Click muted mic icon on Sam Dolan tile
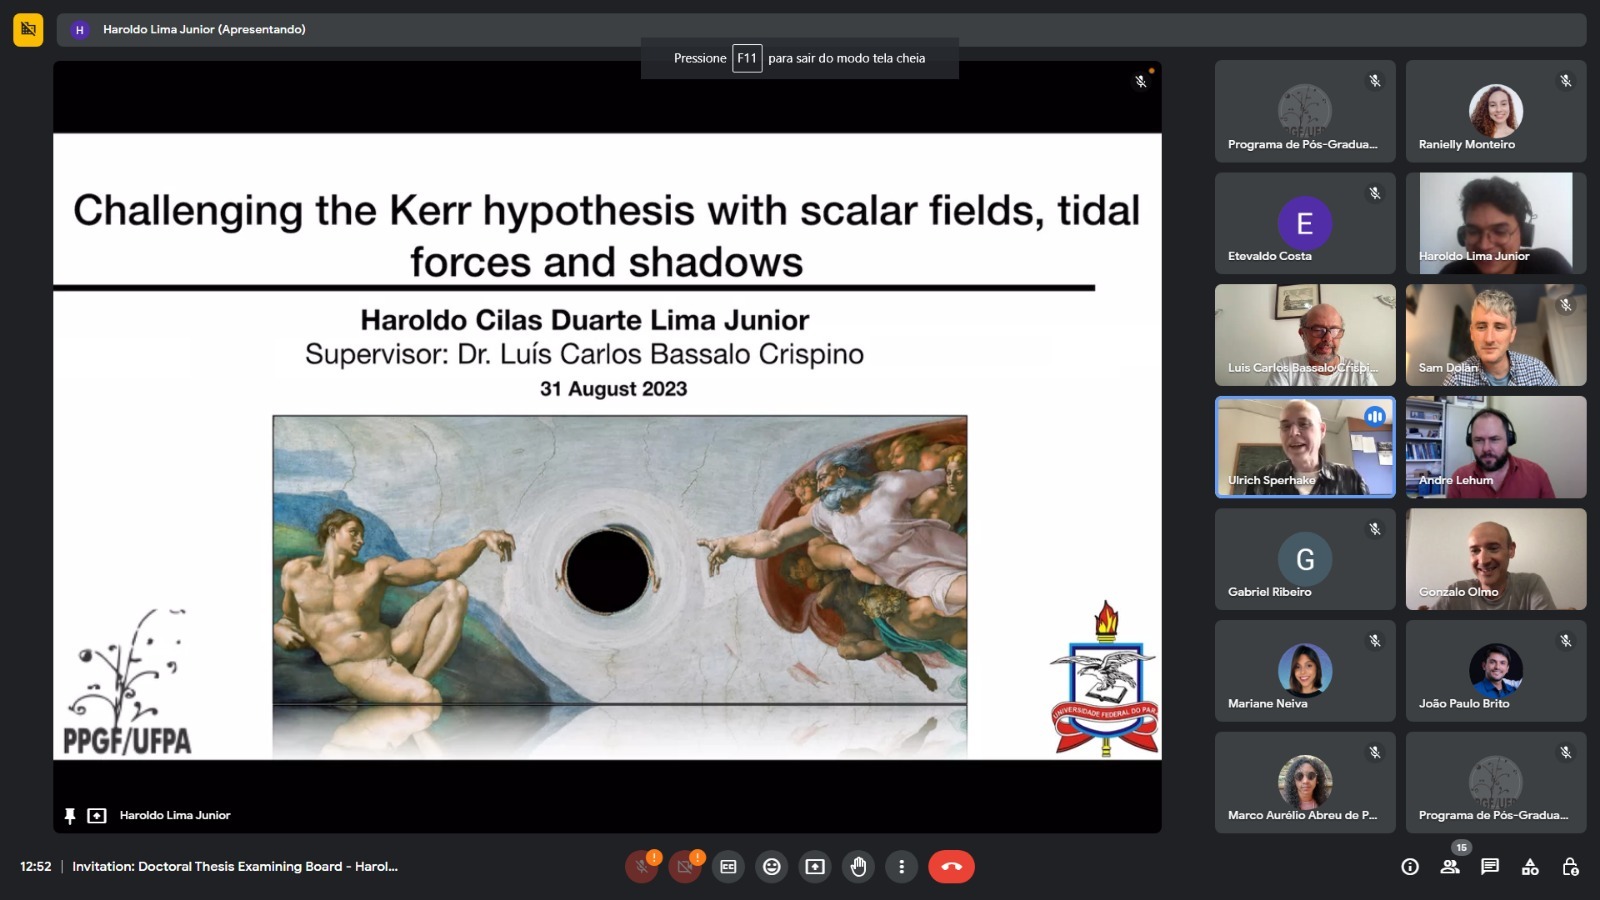This screenshot has width=1600, height=900. pyautogui.click(x=1566, y=305)
